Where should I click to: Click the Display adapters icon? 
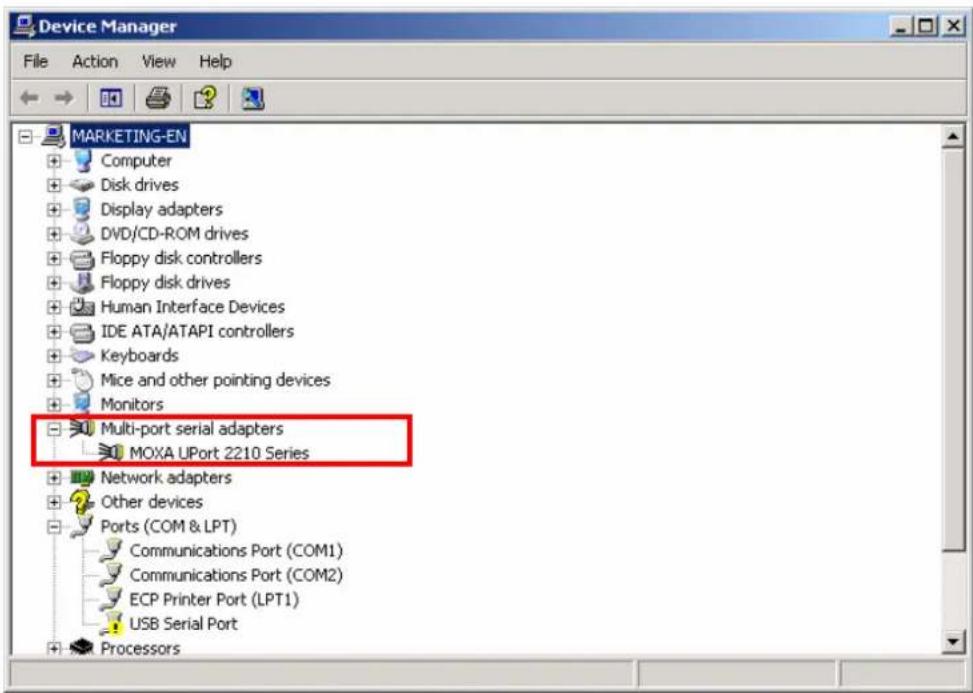81,209
